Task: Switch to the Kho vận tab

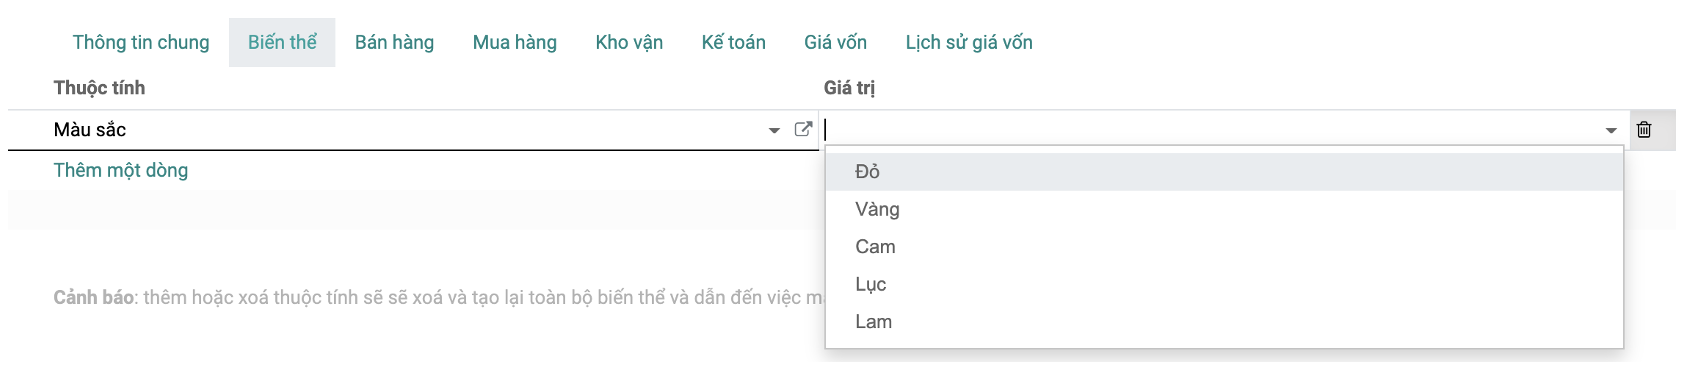Action: click(x=629, y=42)
